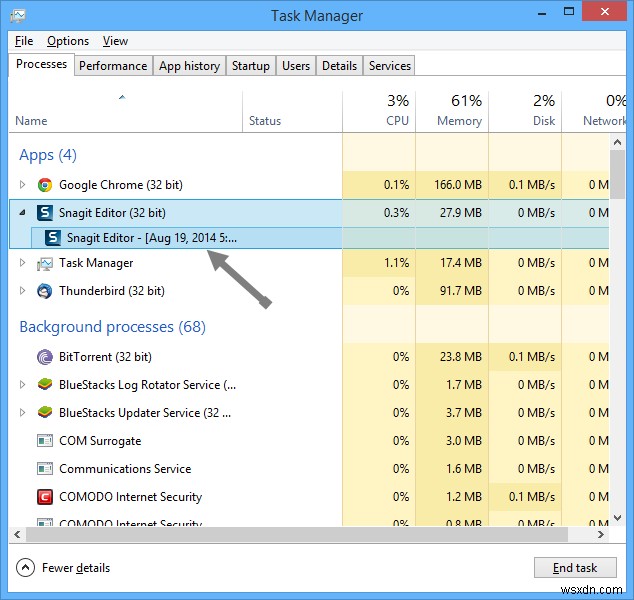This screenshot has width=634, height=600.
Task: Click the COM Surrogate icon
Action: [45, 441]
